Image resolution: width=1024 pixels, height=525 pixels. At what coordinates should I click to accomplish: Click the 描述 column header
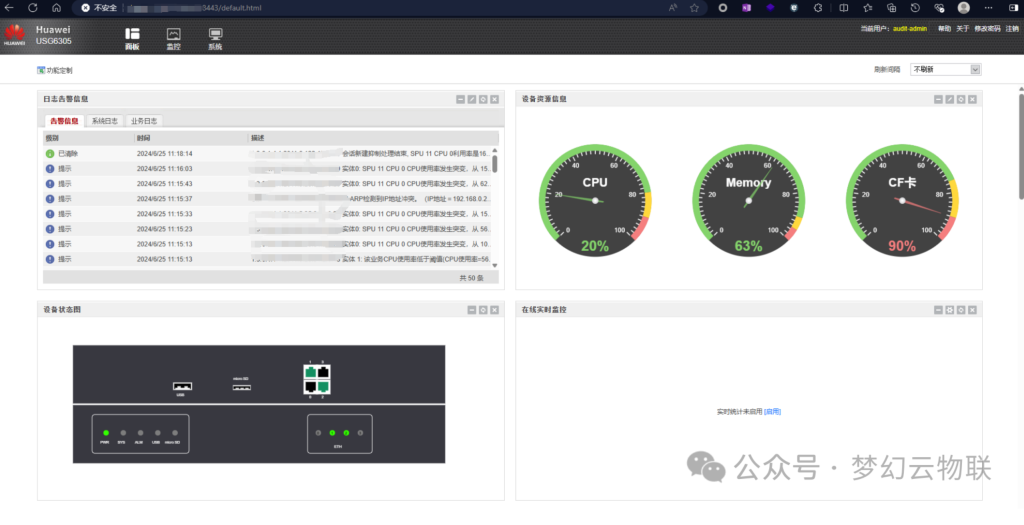pos(374,138)
